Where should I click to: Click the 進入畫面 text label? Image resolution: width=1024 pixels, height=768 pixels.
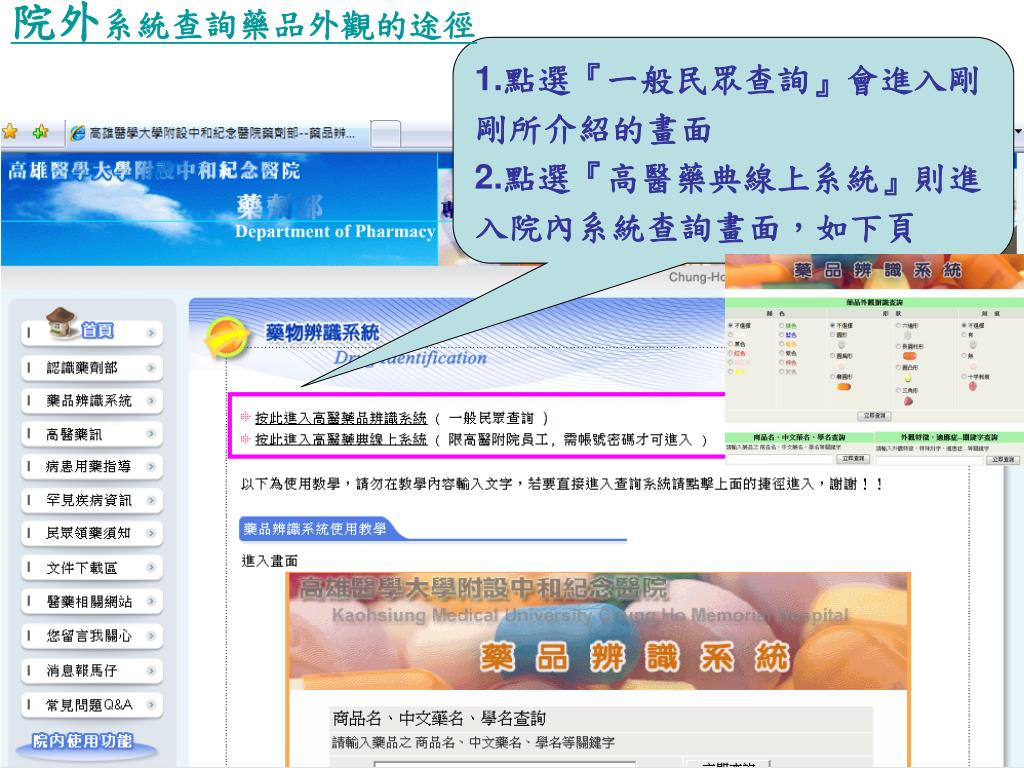point(269,560)
